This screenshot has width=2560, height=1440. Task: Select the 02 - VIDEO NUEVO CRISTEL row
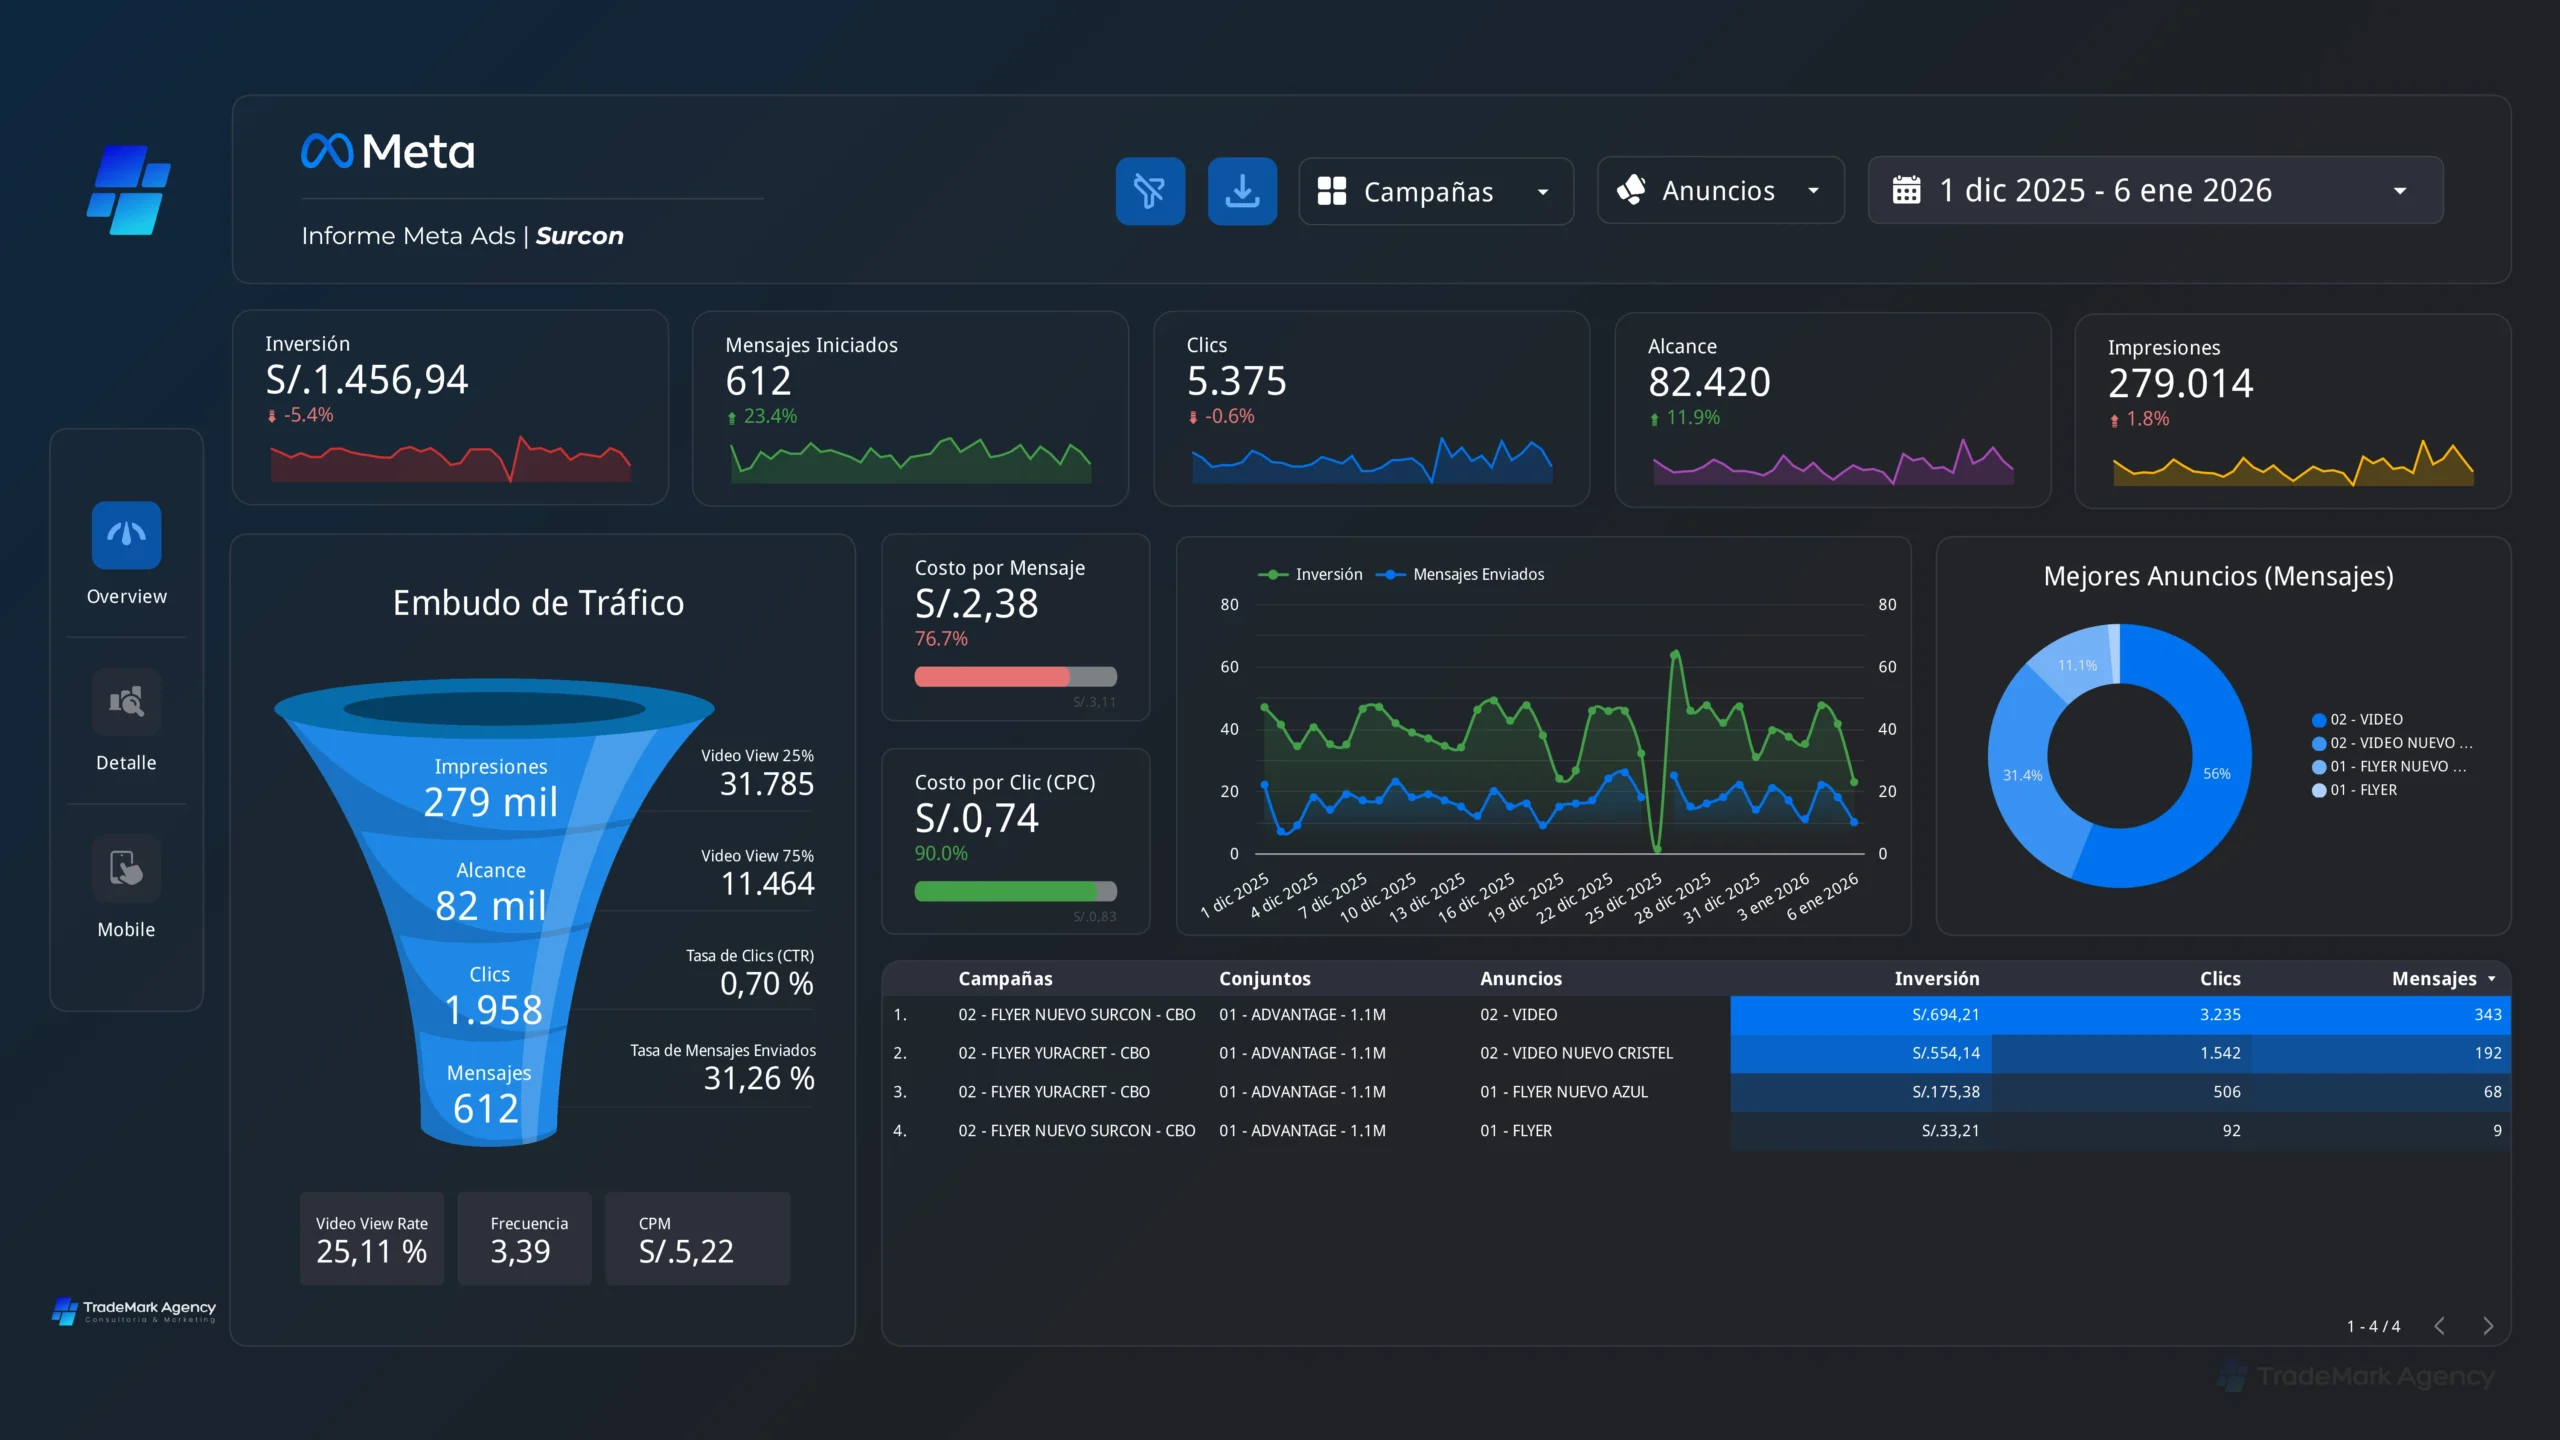pos(1576,1053)
